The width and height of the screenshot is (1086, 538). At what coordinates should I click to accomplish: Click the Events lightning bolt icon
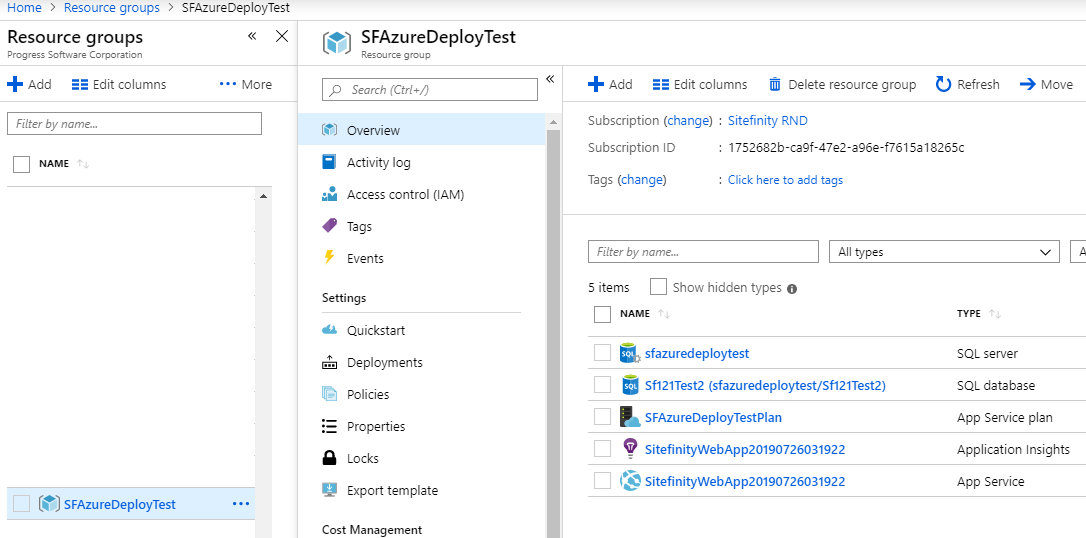(329, 258)
